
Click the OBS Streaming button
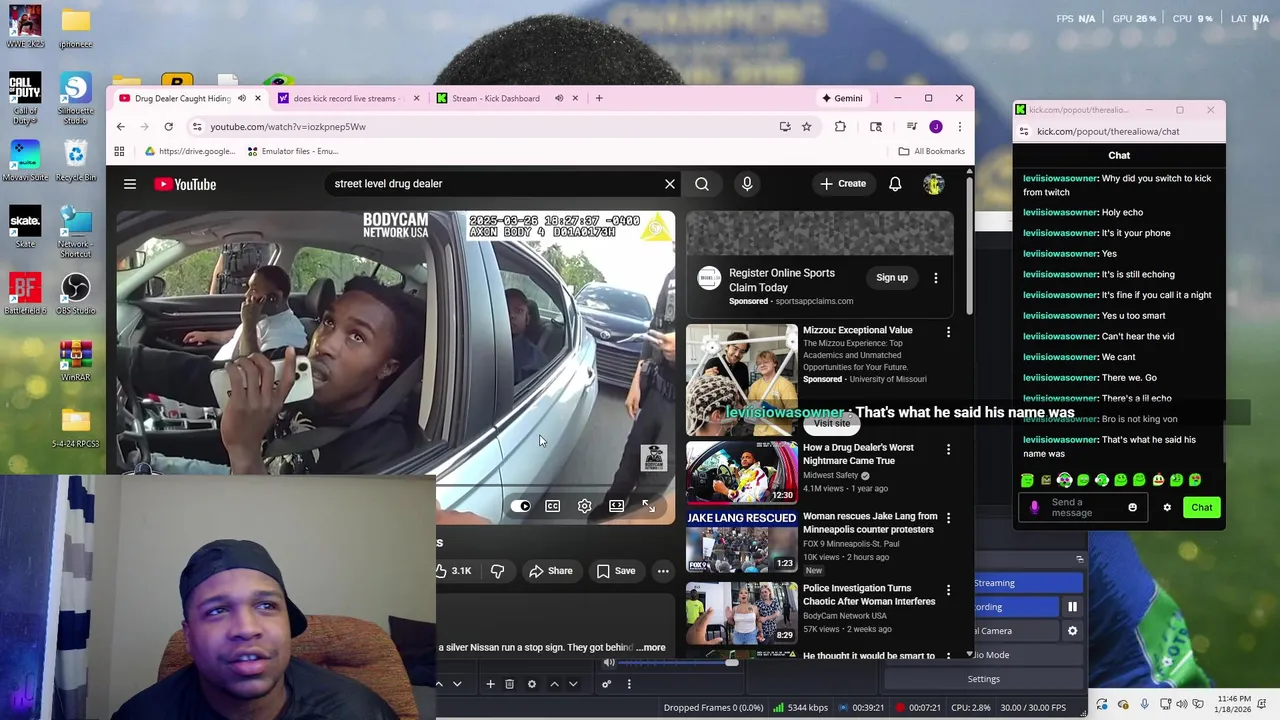coord(1028,583)
